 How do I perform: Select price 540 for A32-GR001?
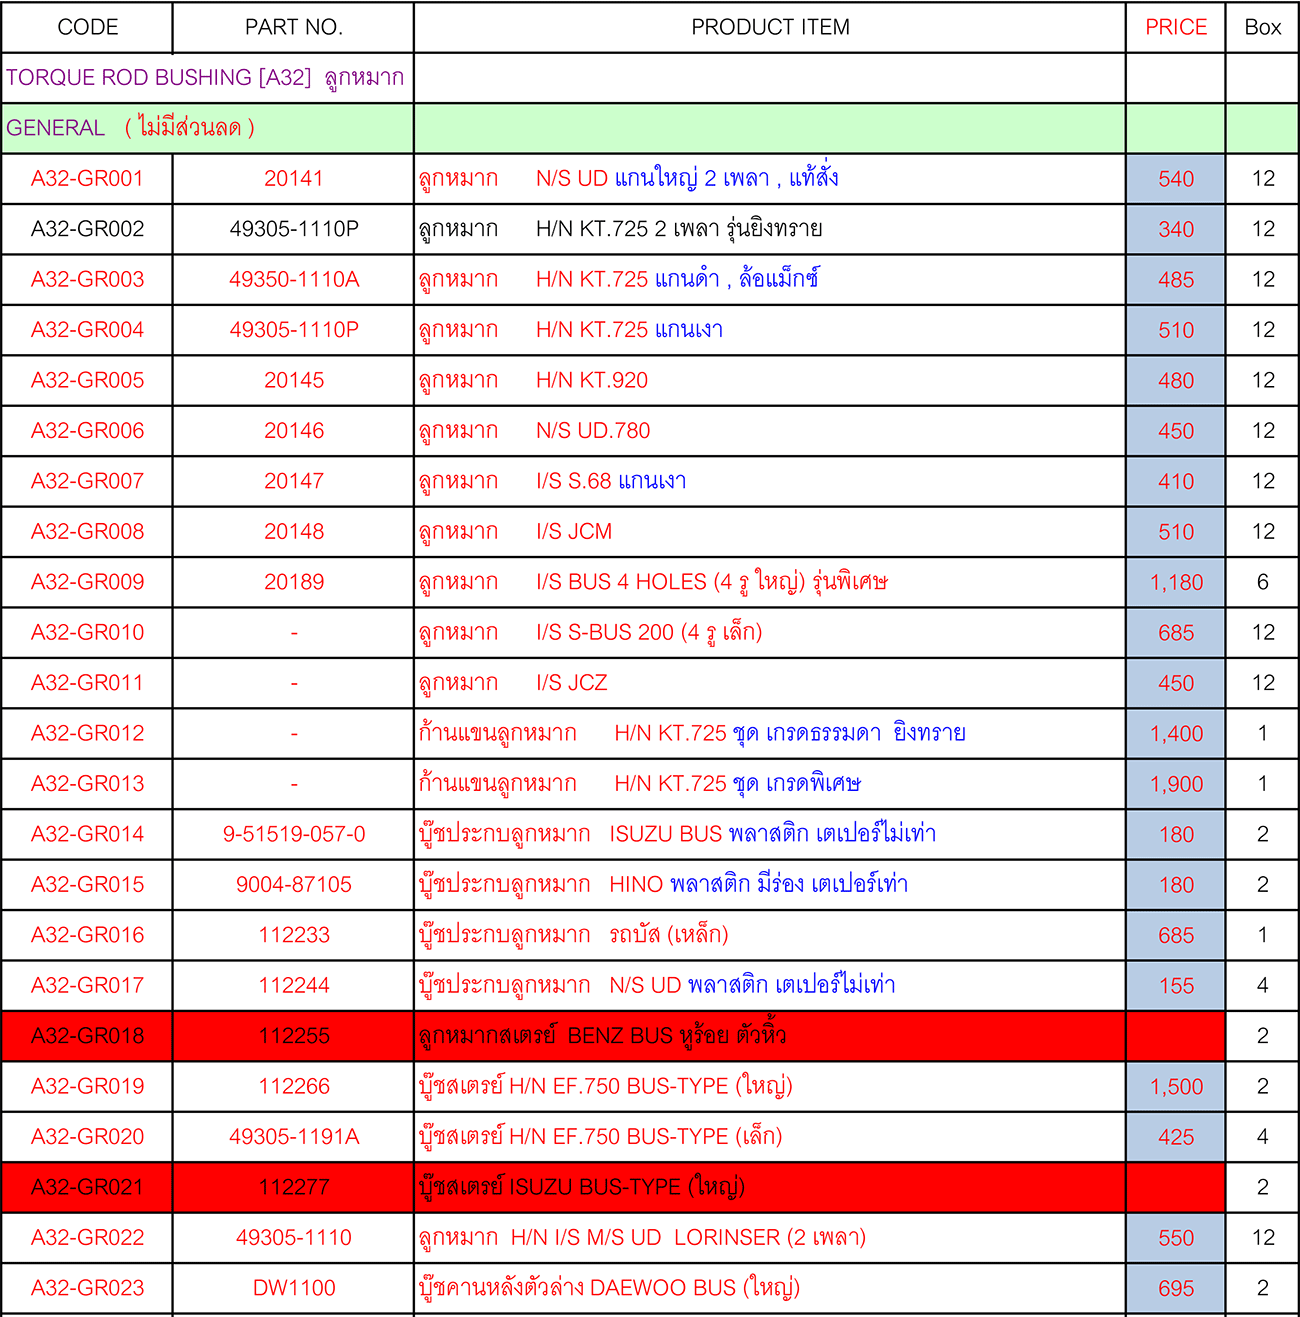(x=1176, y=179)
